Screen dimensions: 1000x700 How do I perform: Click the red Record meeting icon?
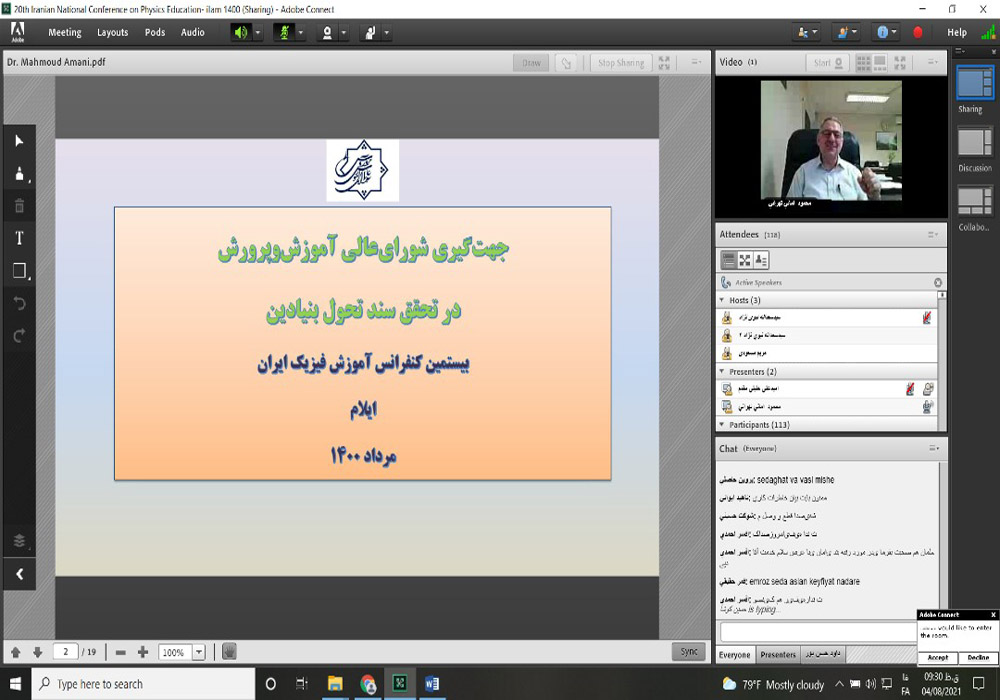click(918, 32)
